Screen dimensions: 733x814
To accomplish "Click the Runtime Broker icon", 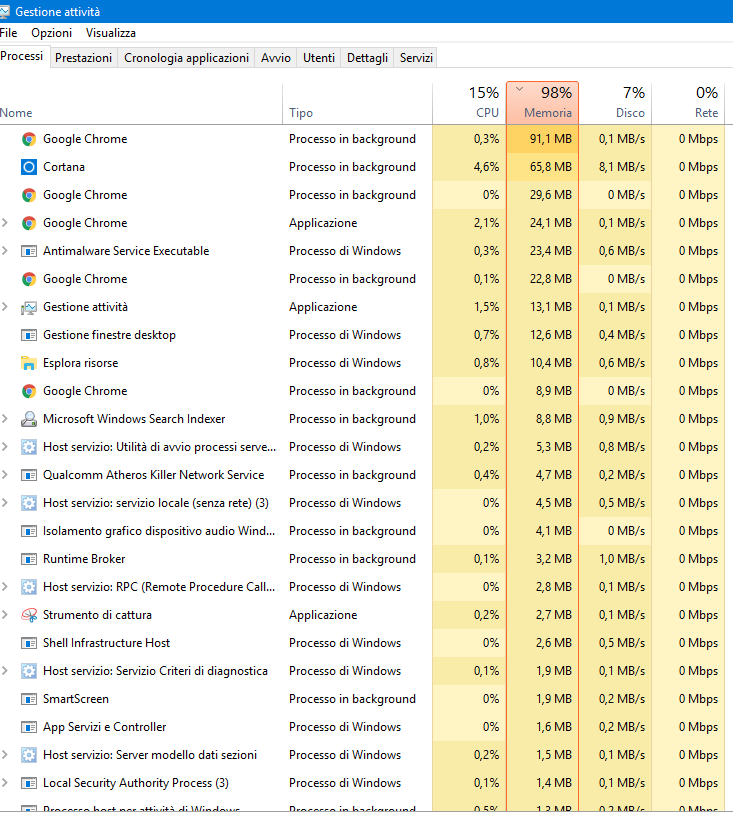I will [29, 559].
